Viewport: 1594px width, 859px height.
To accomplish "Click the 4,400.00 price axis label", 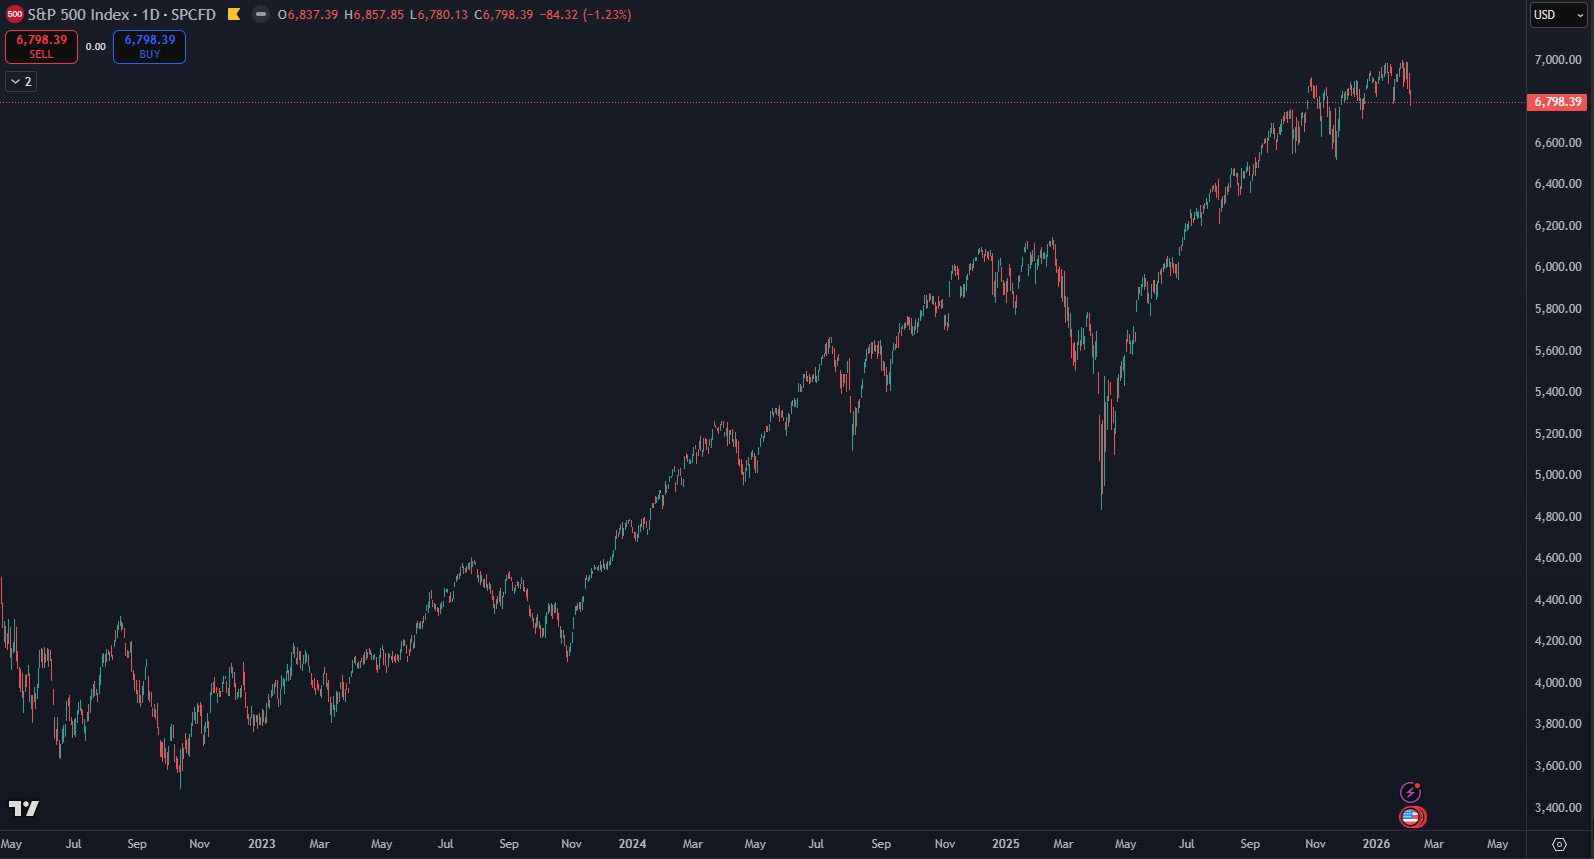I will point(1558,600).
